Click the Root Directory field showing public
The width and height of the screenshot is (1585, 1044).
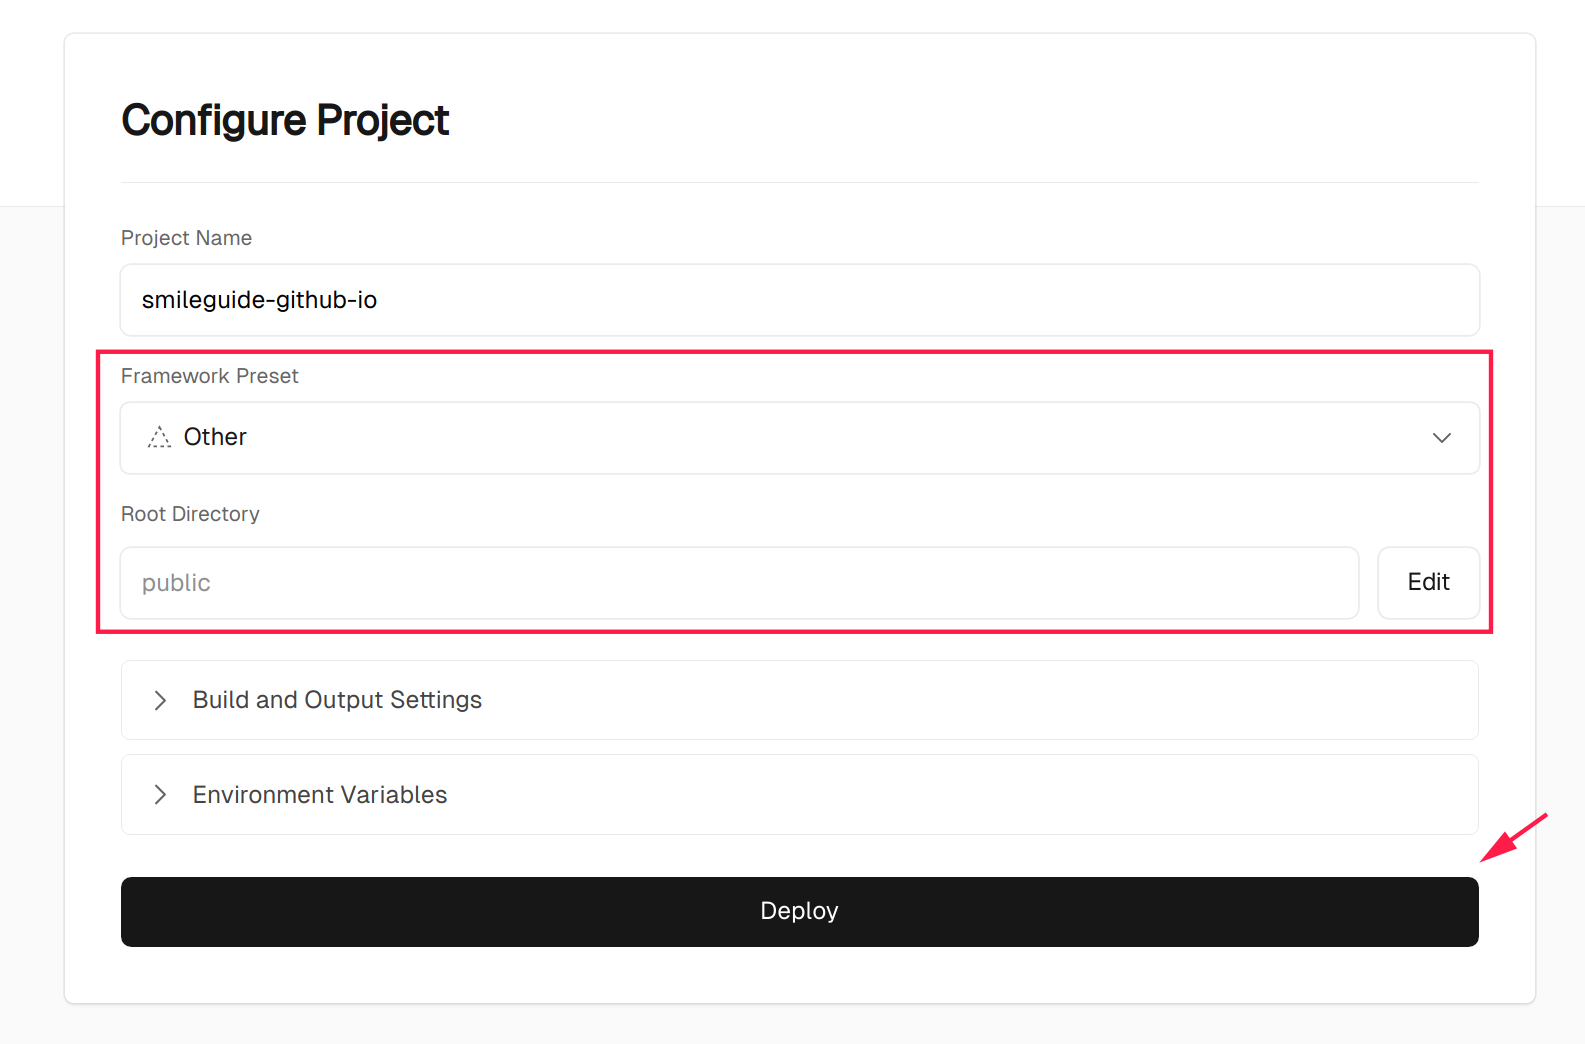(x=739, y=583)
